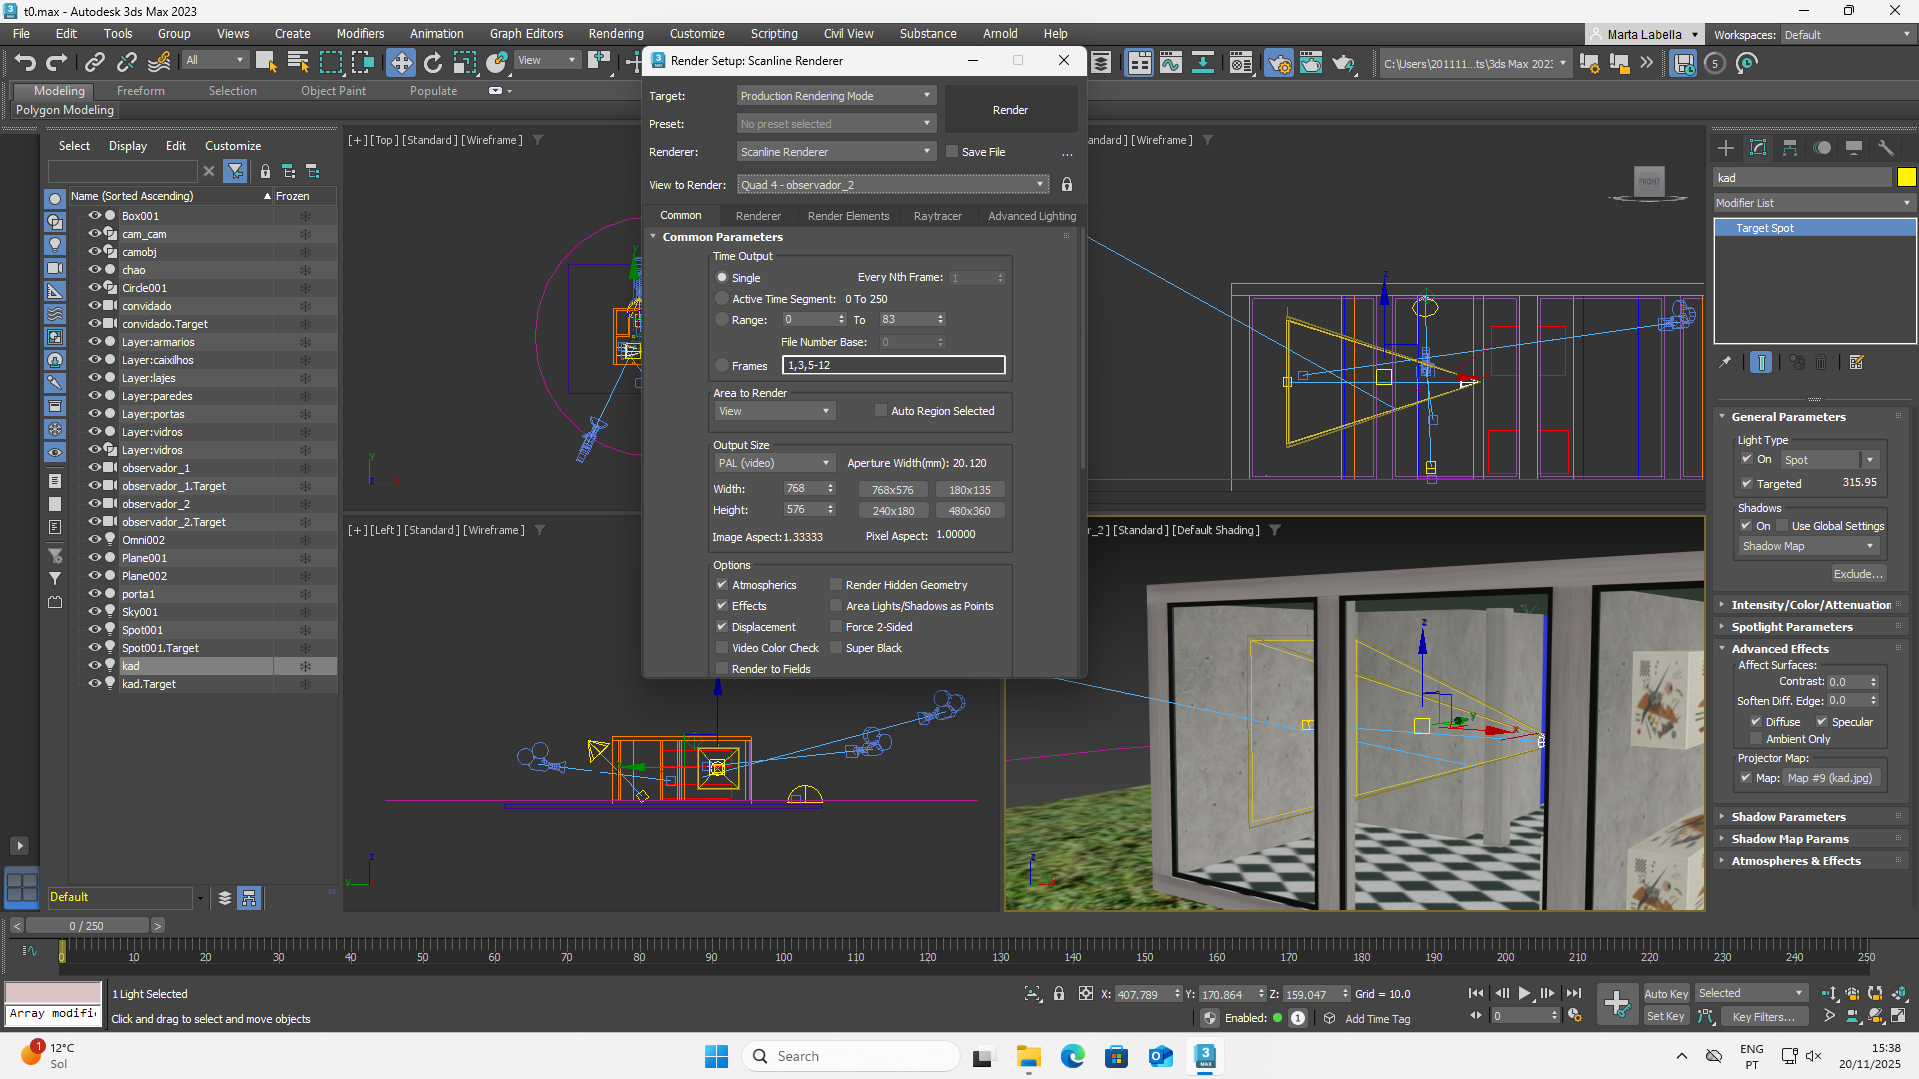
Task: Open the Utilities wrench panel icon
Action: tap(1886, 148)
